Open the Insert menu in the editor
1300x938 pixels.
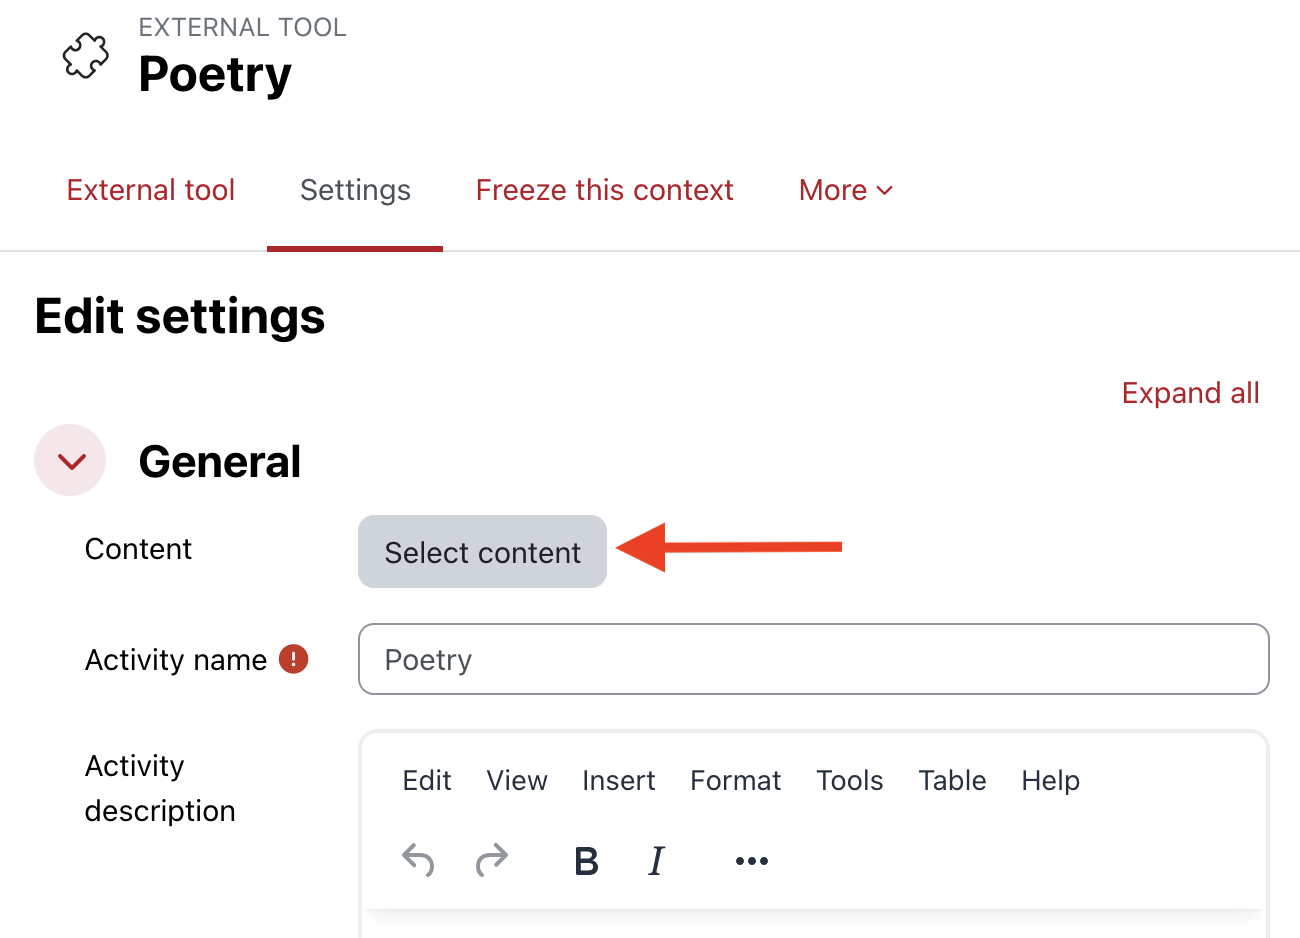point(618,780)
